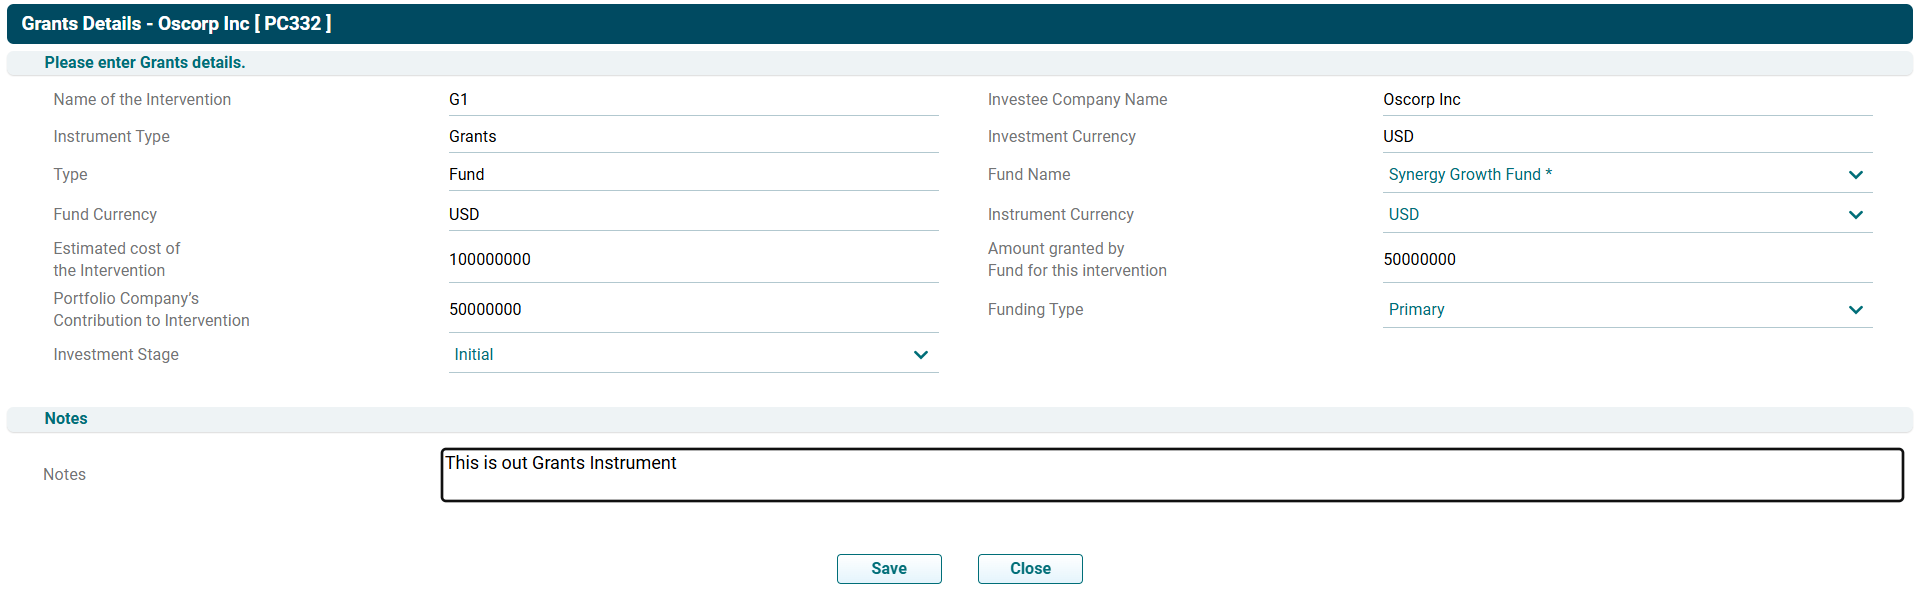Save the grants details

coord(888,569)
